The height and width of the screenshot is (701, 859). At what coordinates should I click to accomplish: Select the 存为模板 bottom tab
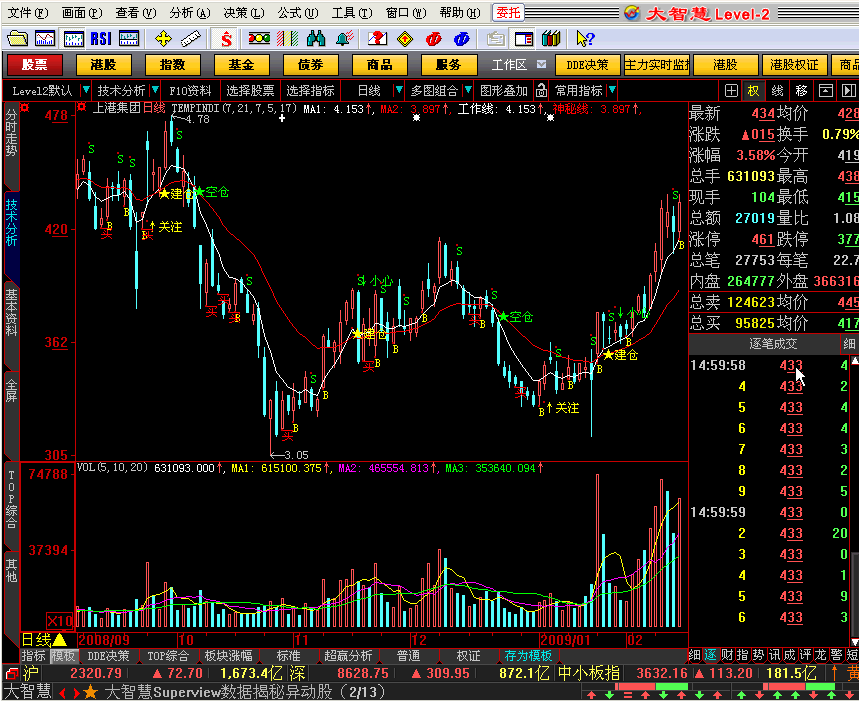tap(528, 656)
